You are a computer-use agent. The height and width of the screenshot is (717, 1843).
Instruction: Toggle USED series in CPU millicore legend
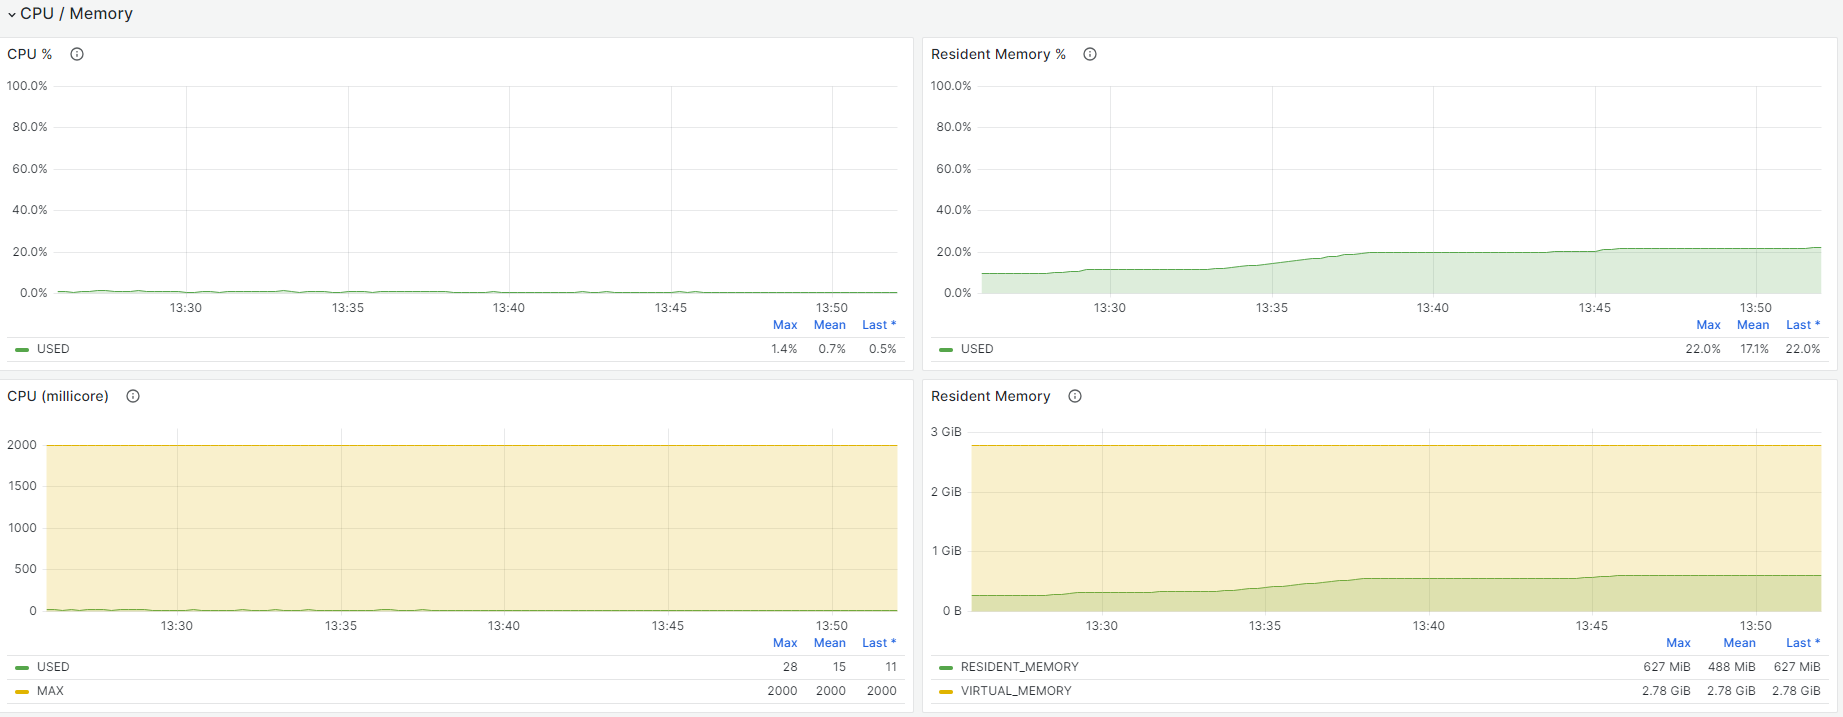point(53,667)
